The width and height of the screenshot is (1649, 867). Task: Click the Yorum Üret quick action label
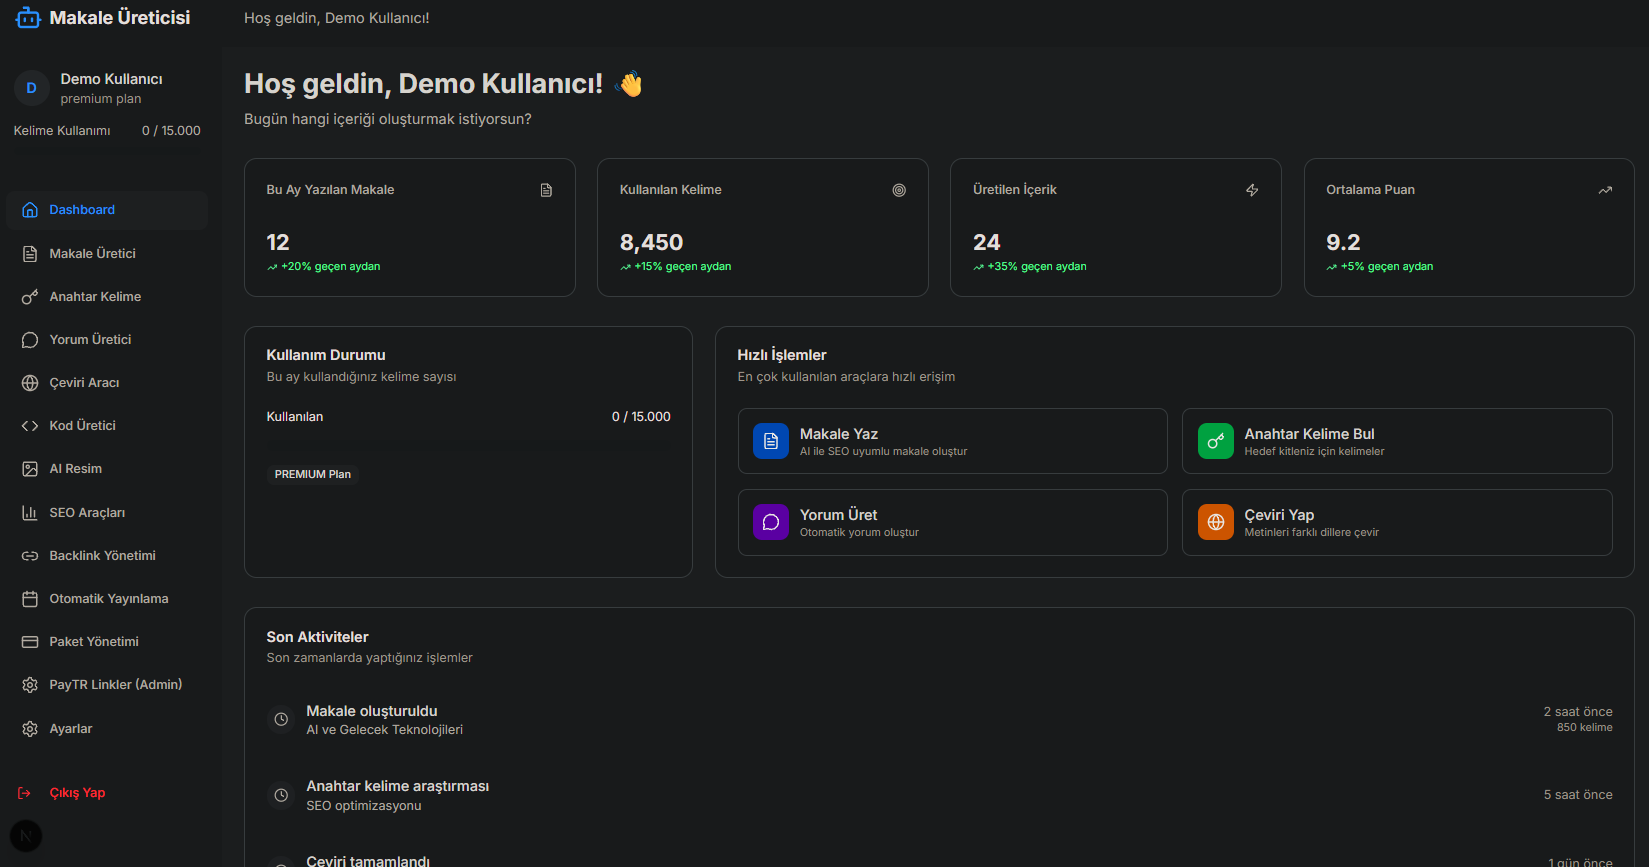839,515
